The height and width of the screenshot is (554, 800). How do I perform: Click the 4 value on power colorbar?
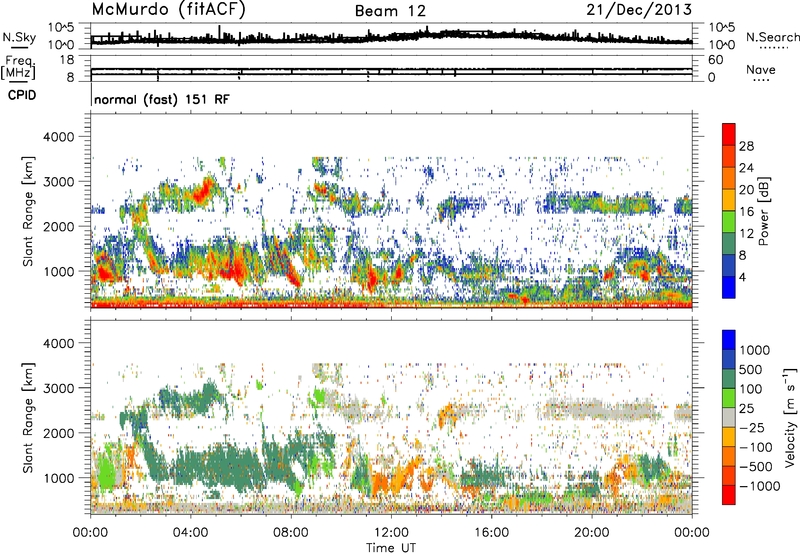(742, 277)
